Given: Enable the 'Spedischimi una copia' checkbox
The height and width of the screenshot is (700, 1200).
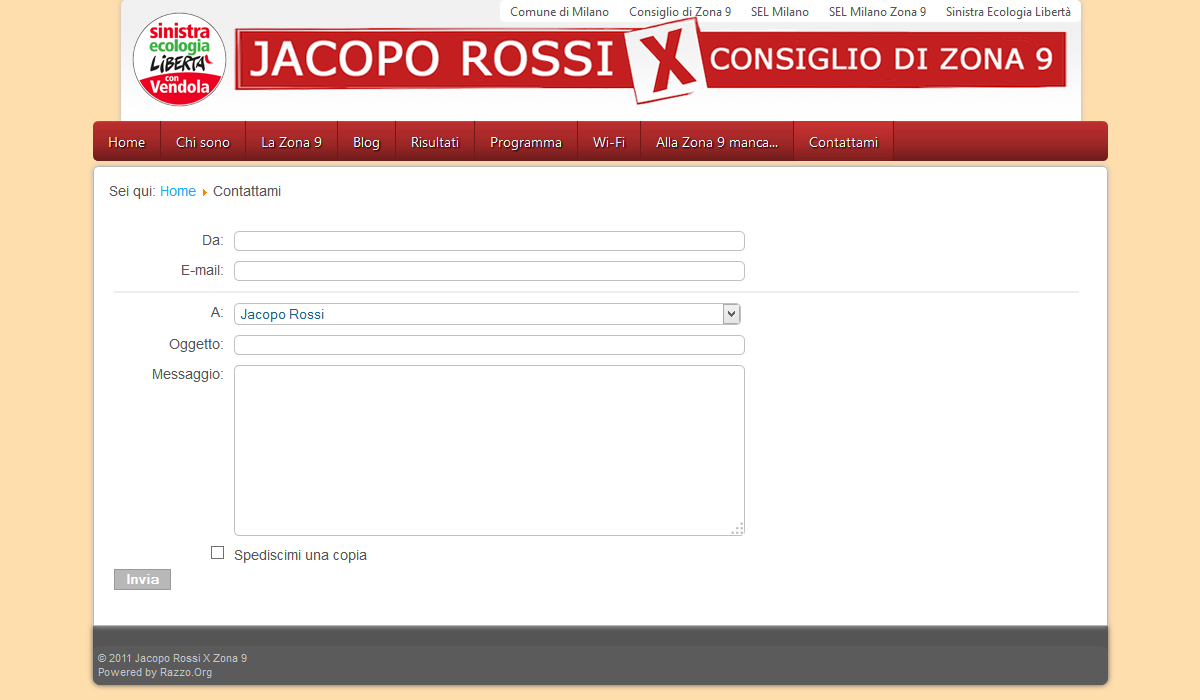Looking at the screenshot, I should pyautogui.click(x=217, y=552).
